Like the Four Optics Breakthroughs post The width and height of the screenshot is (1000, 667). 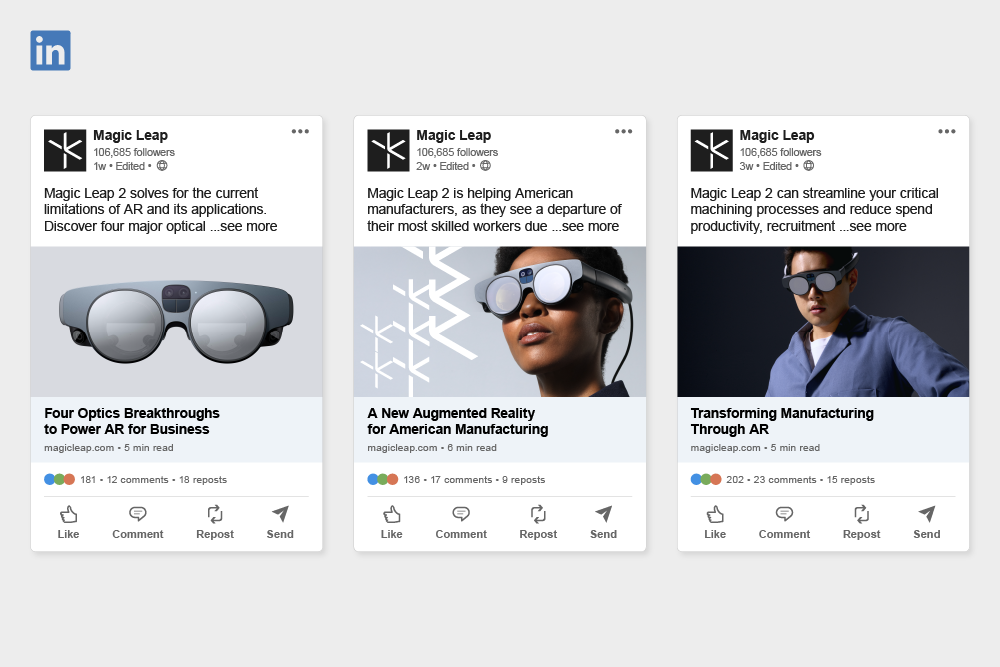pyautogui.click(x=68, y=522)
